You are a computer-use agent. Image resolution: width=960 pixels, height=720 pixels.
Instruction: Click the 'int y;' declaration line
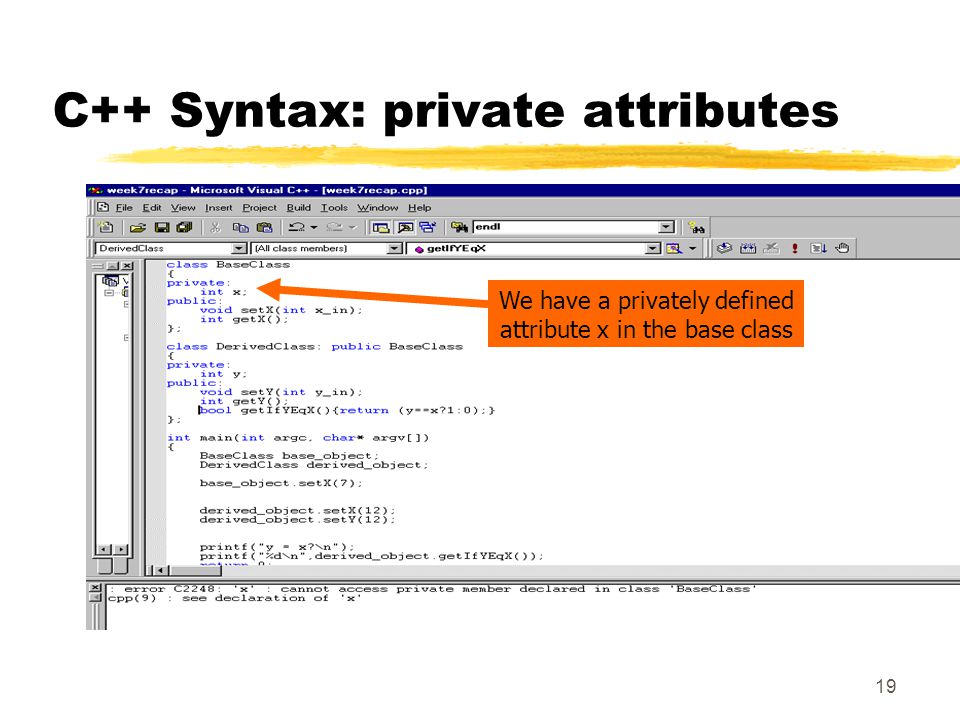(x=223, y=374)
